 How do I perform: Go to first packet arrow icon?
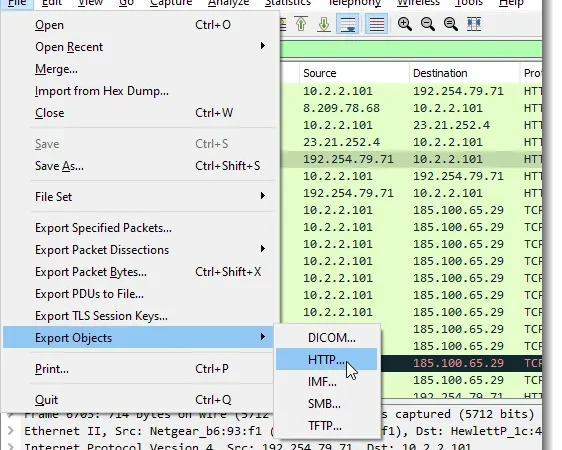pos(301,24)
